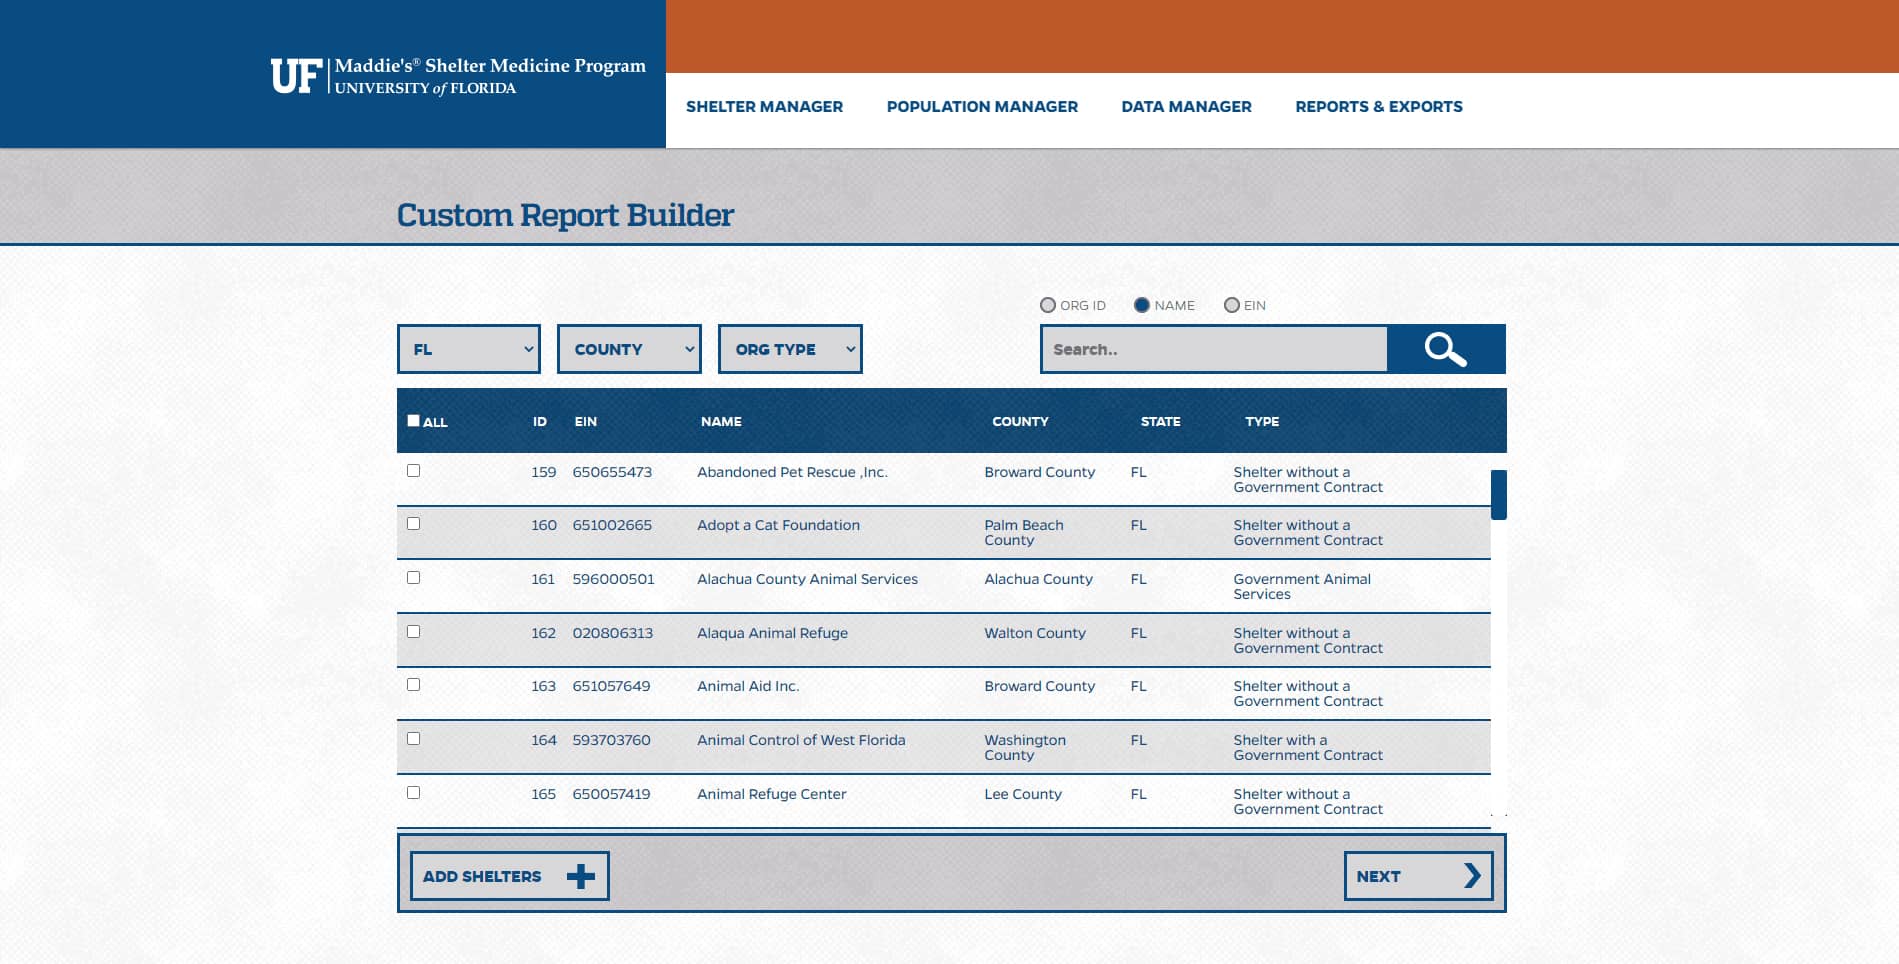
Task: Click the ID column header
Action: click(x=540, y=422)
